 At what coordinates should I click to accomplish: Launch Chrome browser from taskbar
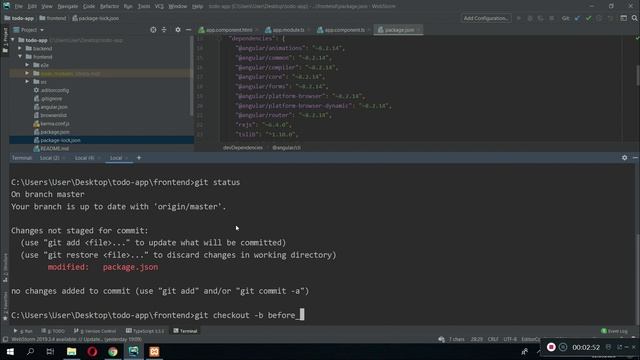point(113,351)
